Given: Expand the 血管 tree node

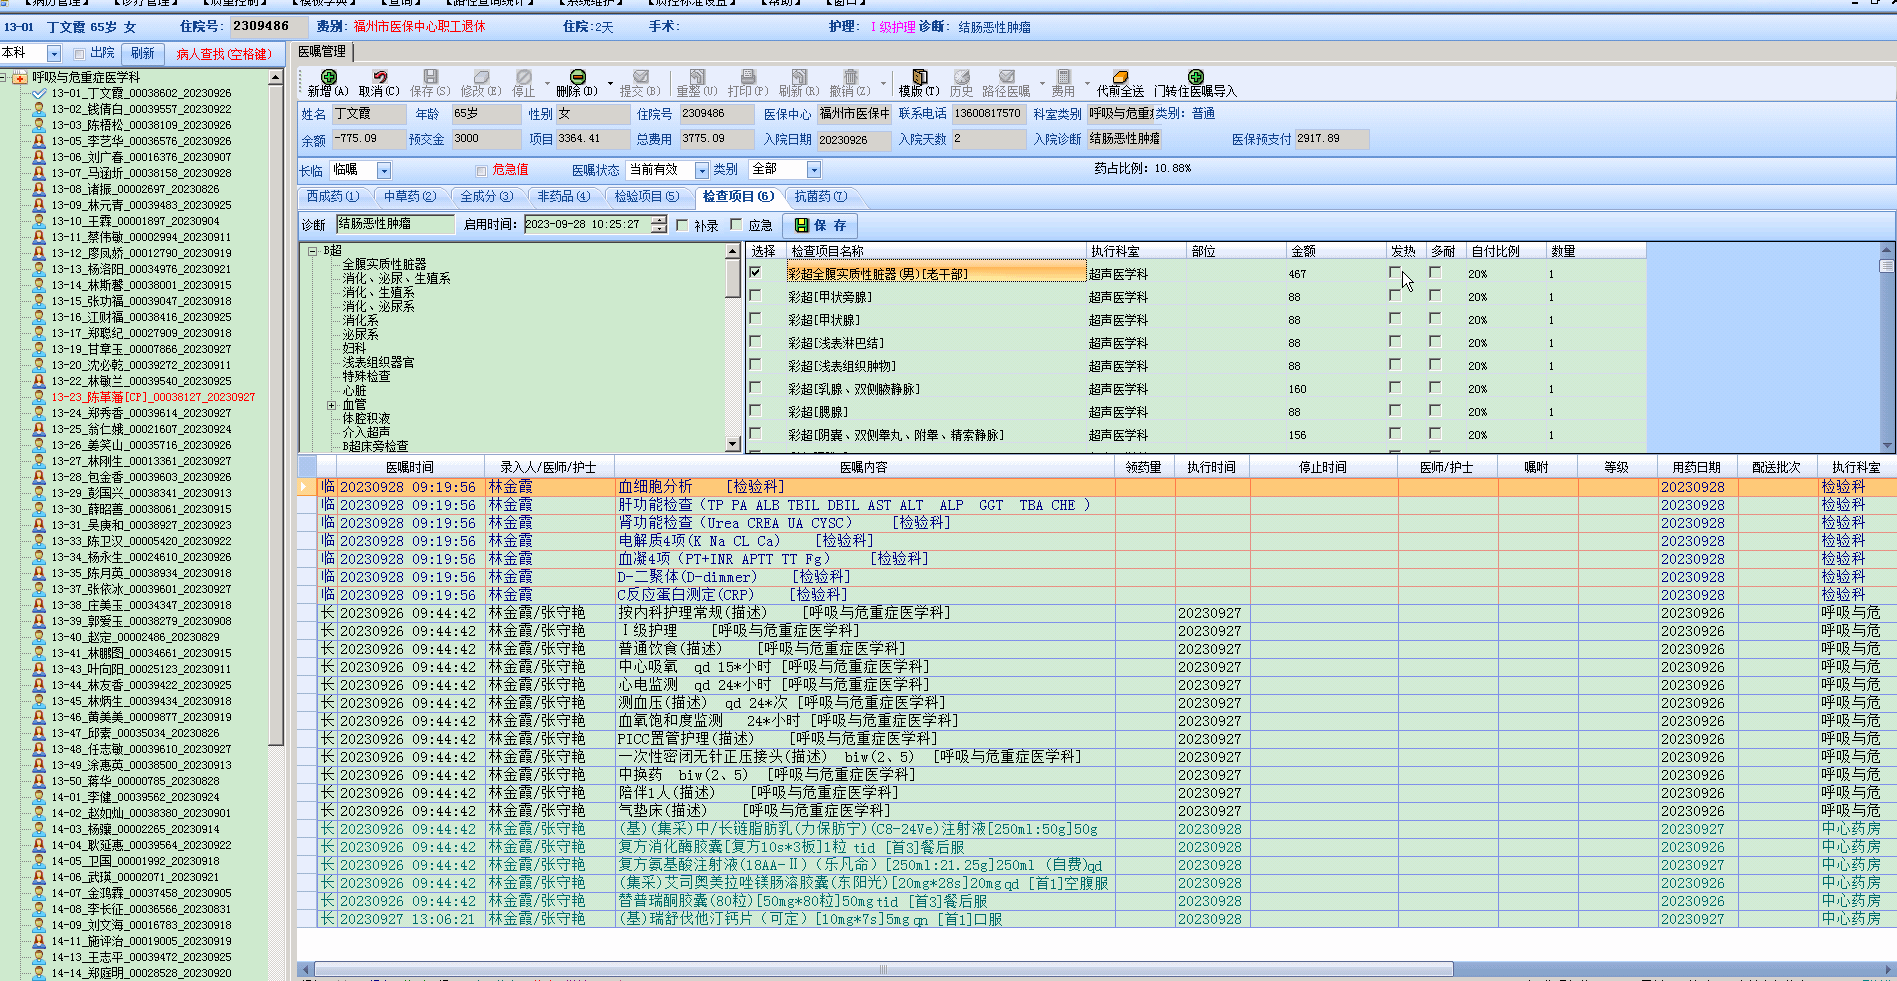Looking at the screenshot, I should (x=331, y=405).
